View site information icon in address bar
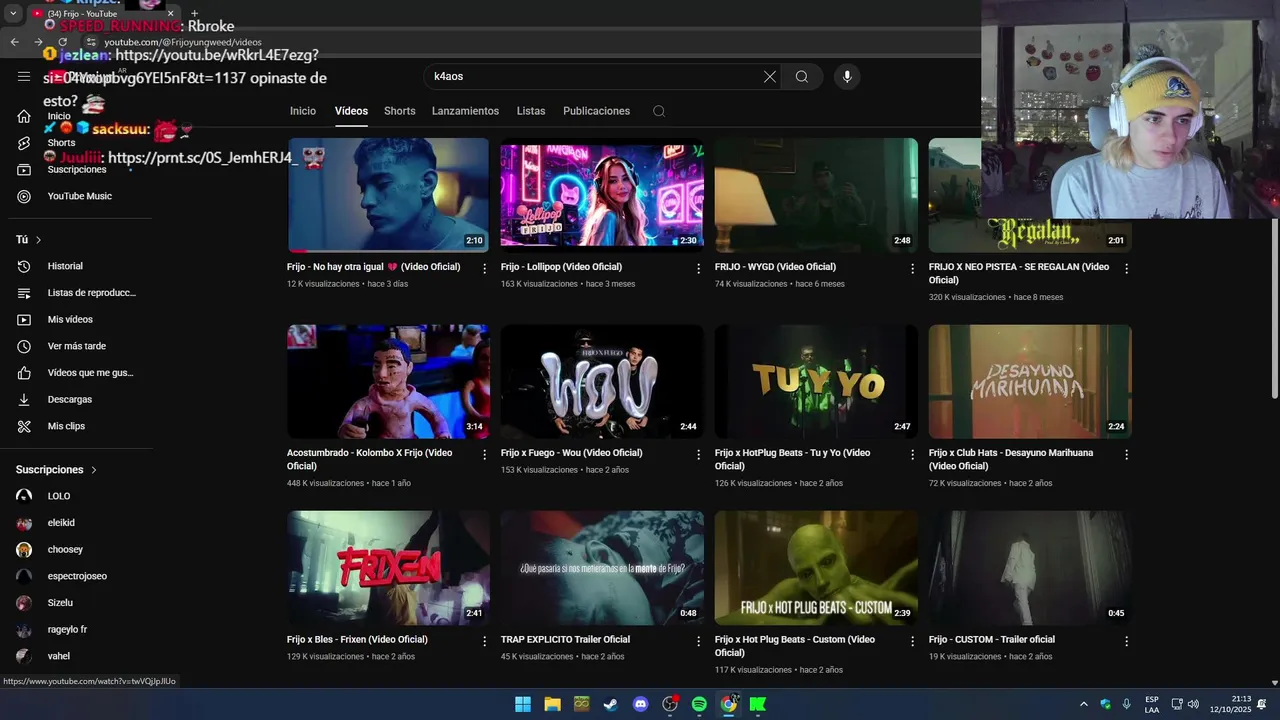1280x720 pixels. pos(91,42)
